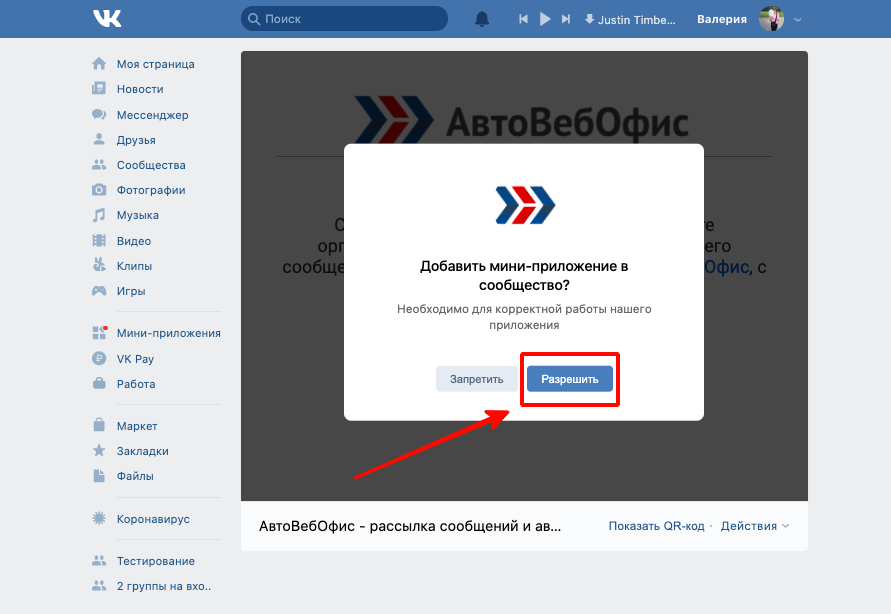Click the VK Pay ruble icon
Viewport: 891px width, 614px height.
pos(99,358)
